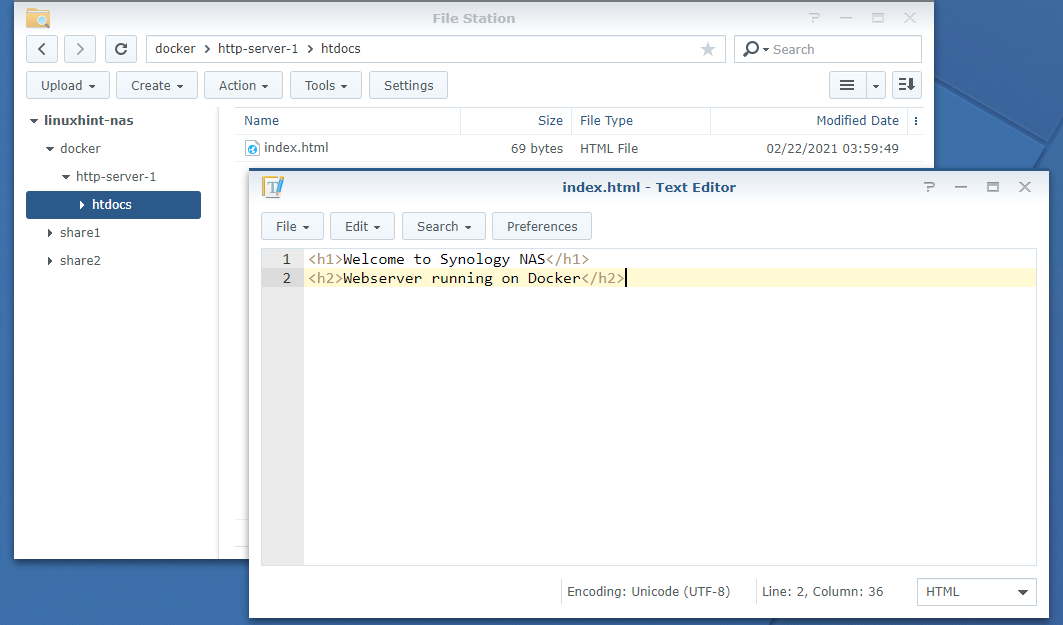Sort files by Modified Date column
This screenshot has width=1063, height=625.
point(857,121)
